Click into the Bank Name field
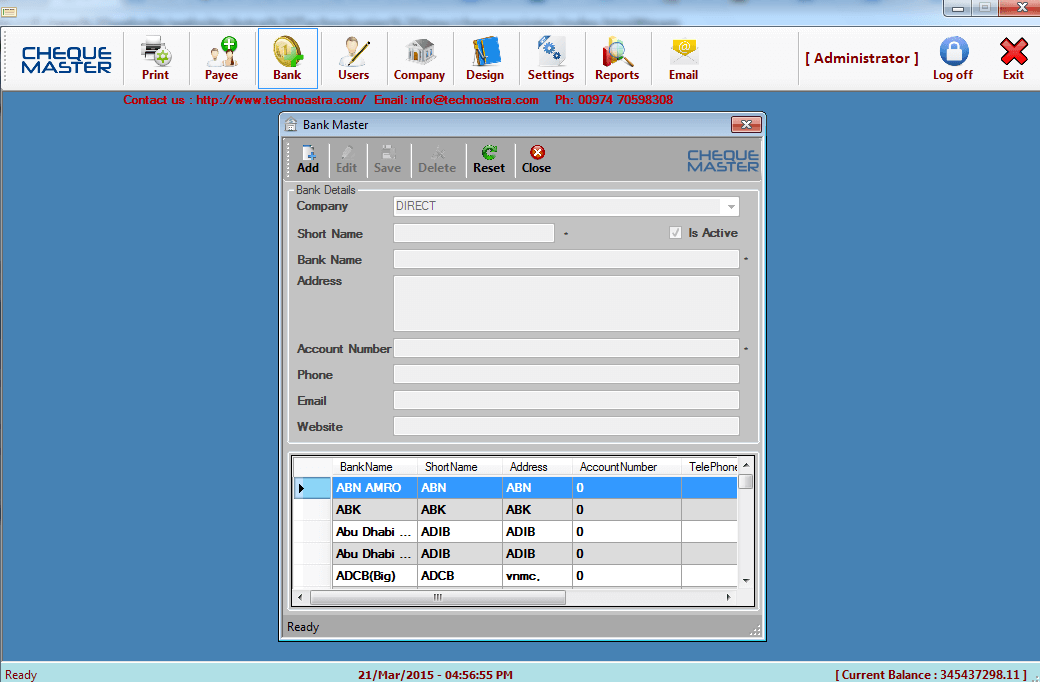The image size is (1040, 682). coord(565,260)
